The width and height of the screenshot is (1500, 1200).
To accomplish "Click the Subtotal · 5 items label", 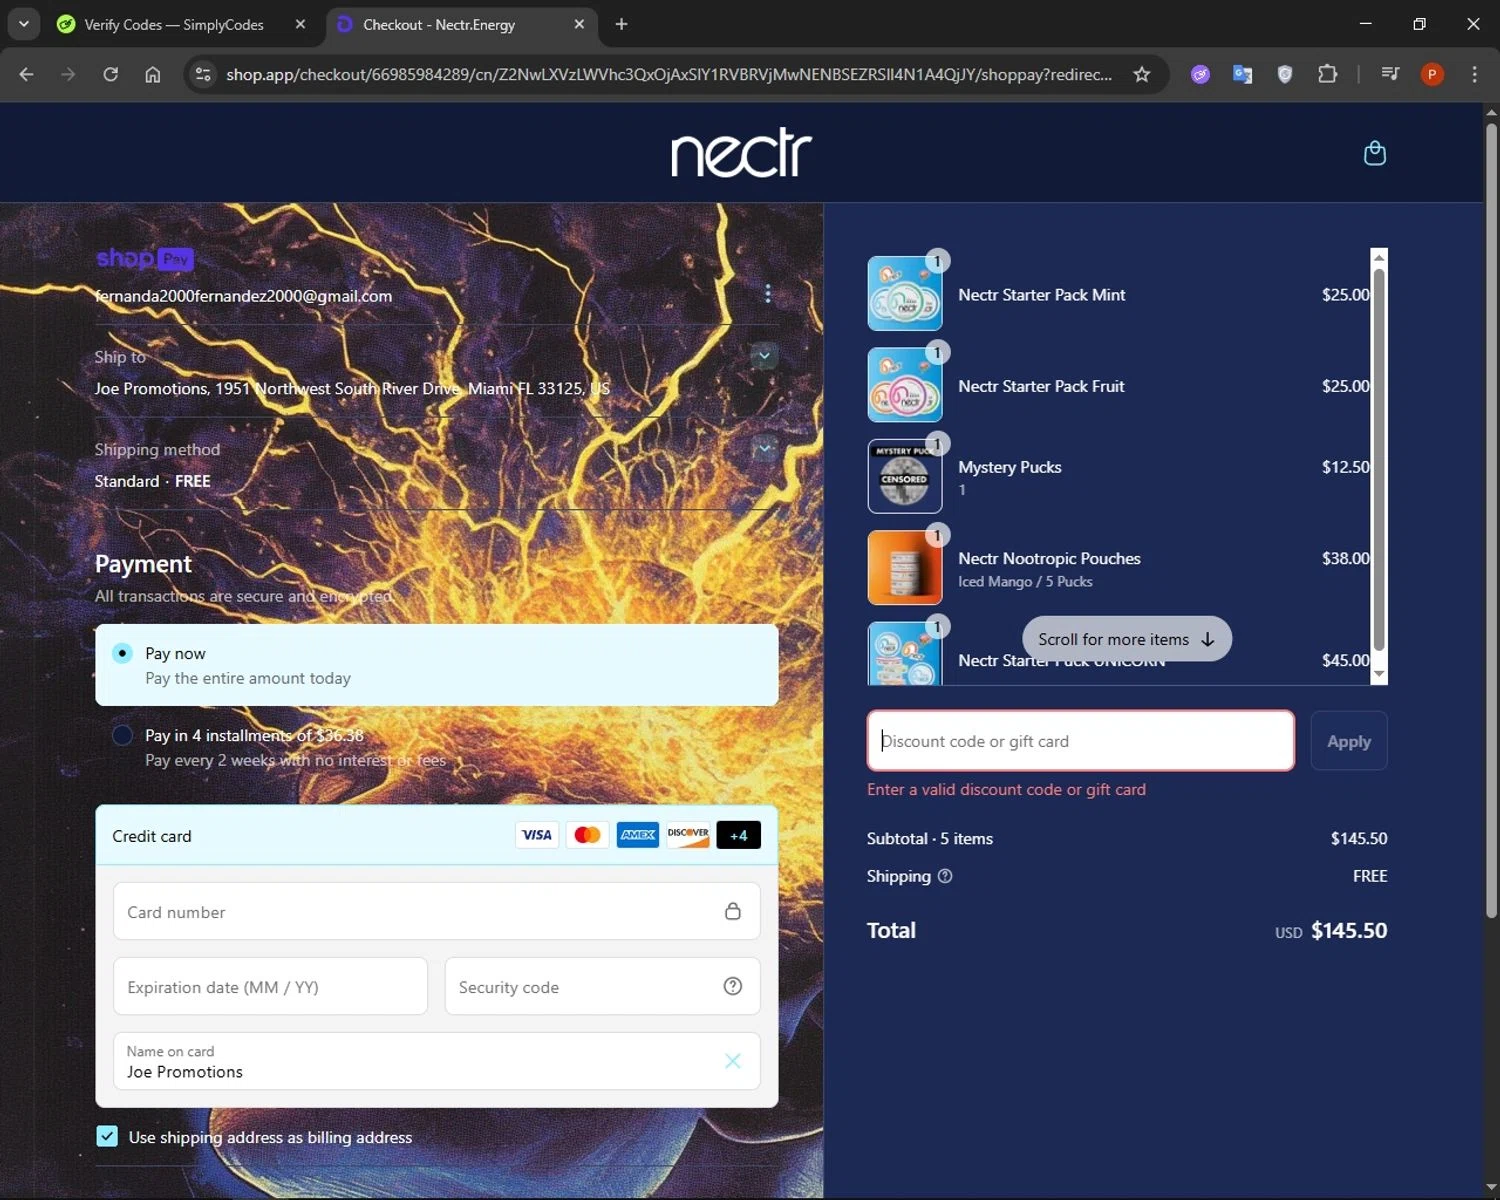I will [930, 838].
